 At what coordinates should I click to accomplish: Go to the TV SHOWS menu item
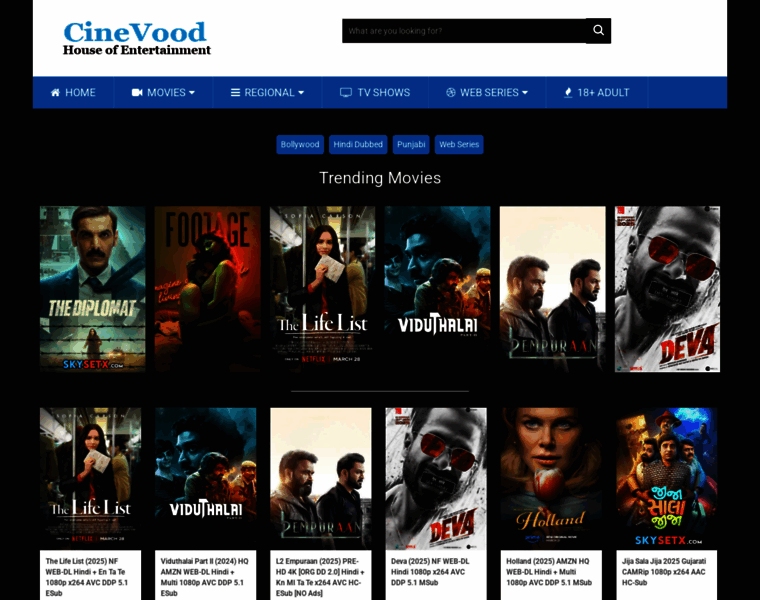tap(375, 93)
